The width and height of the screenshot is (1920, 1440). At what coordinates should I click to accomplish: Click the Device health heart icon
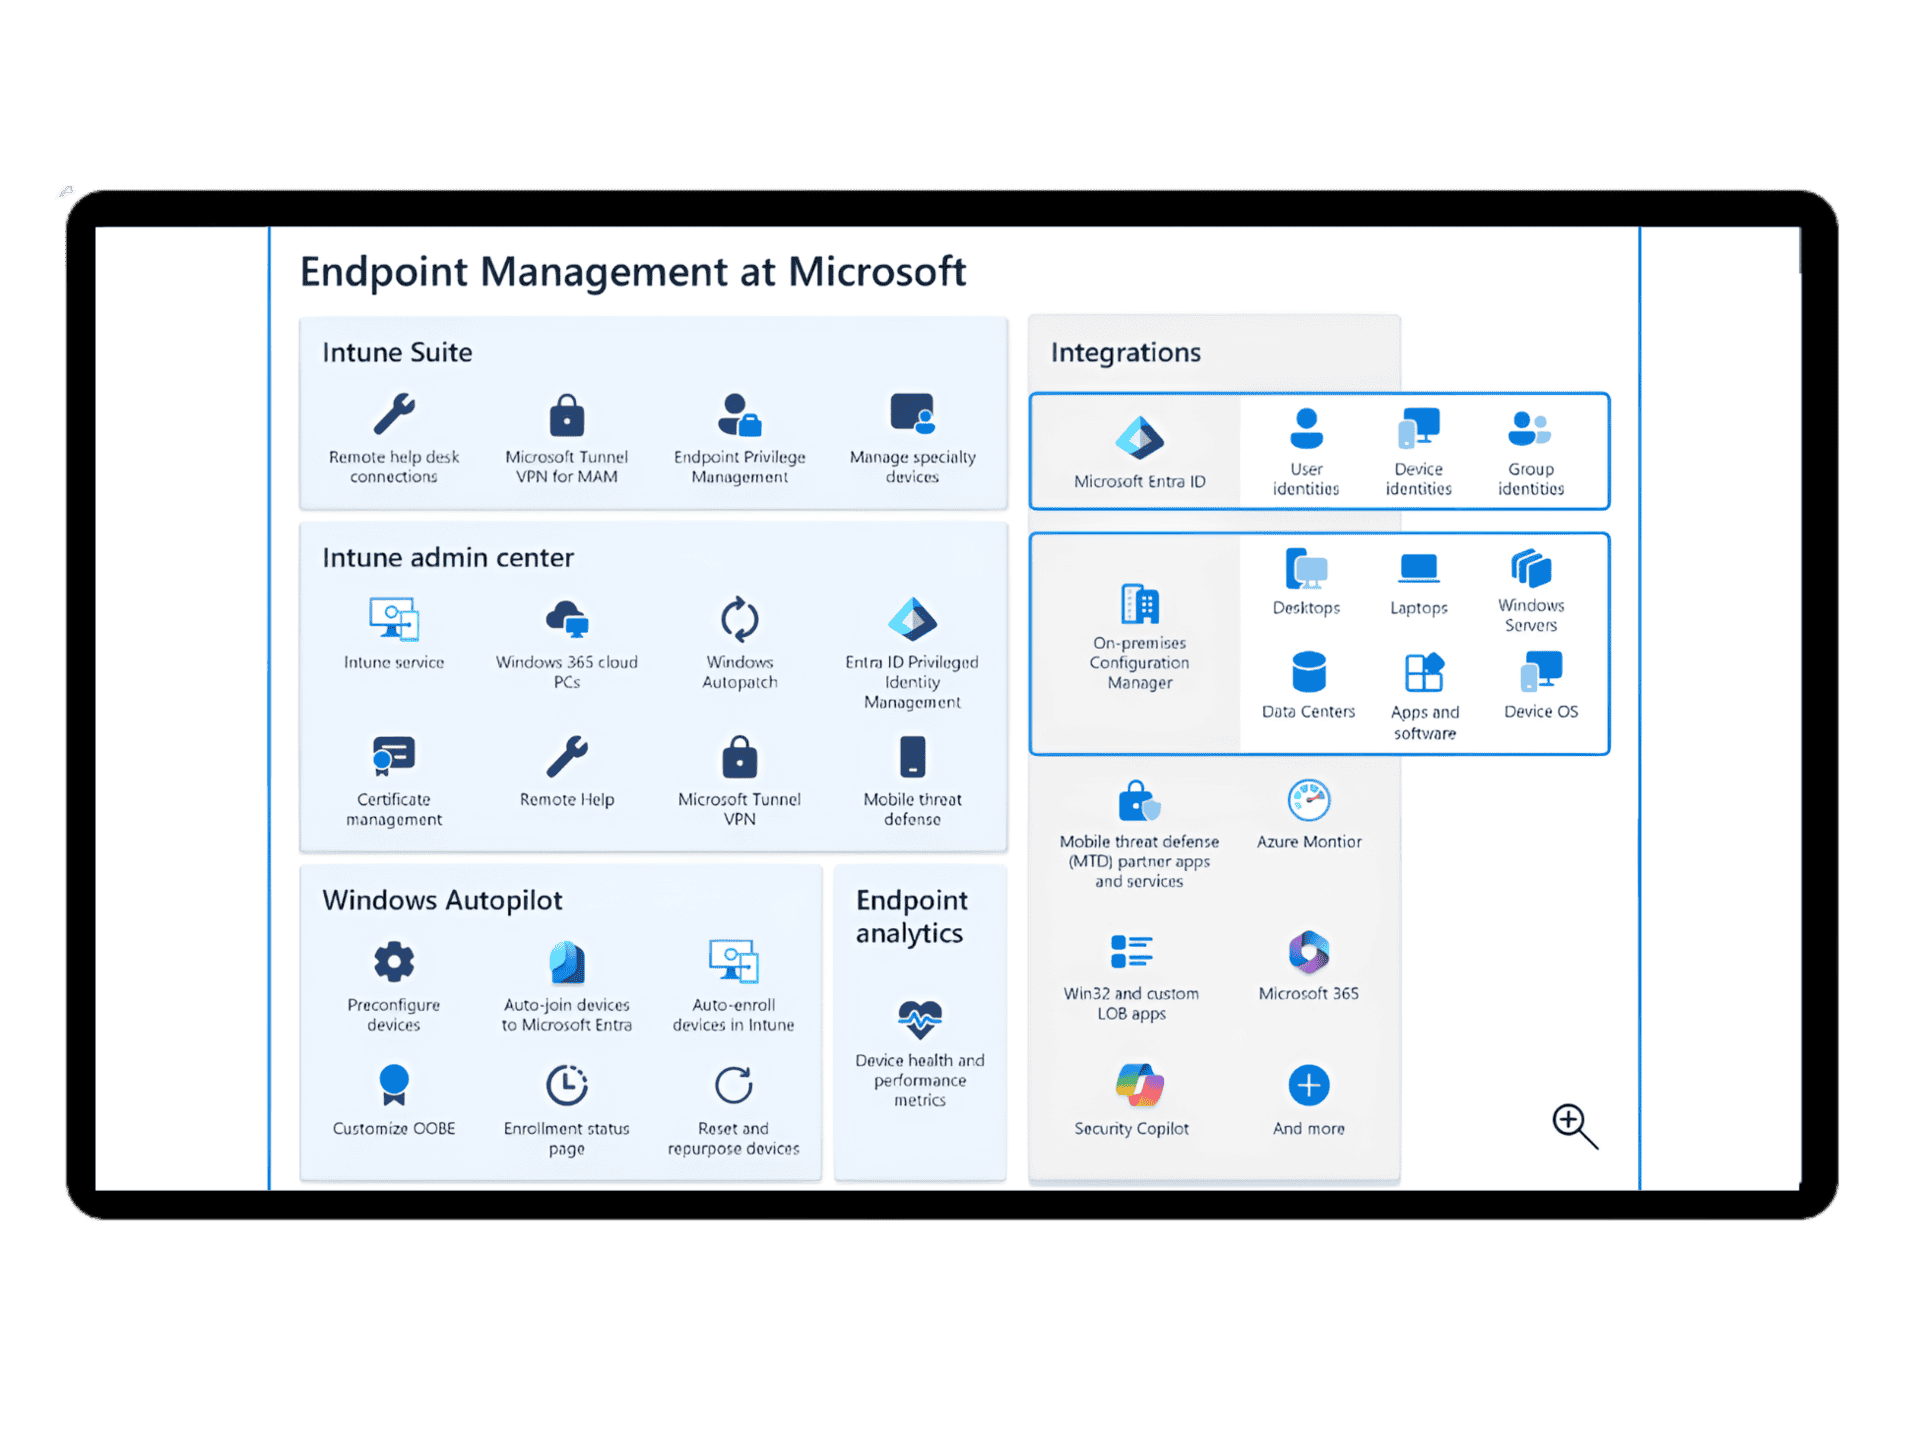pos(920,1019)
